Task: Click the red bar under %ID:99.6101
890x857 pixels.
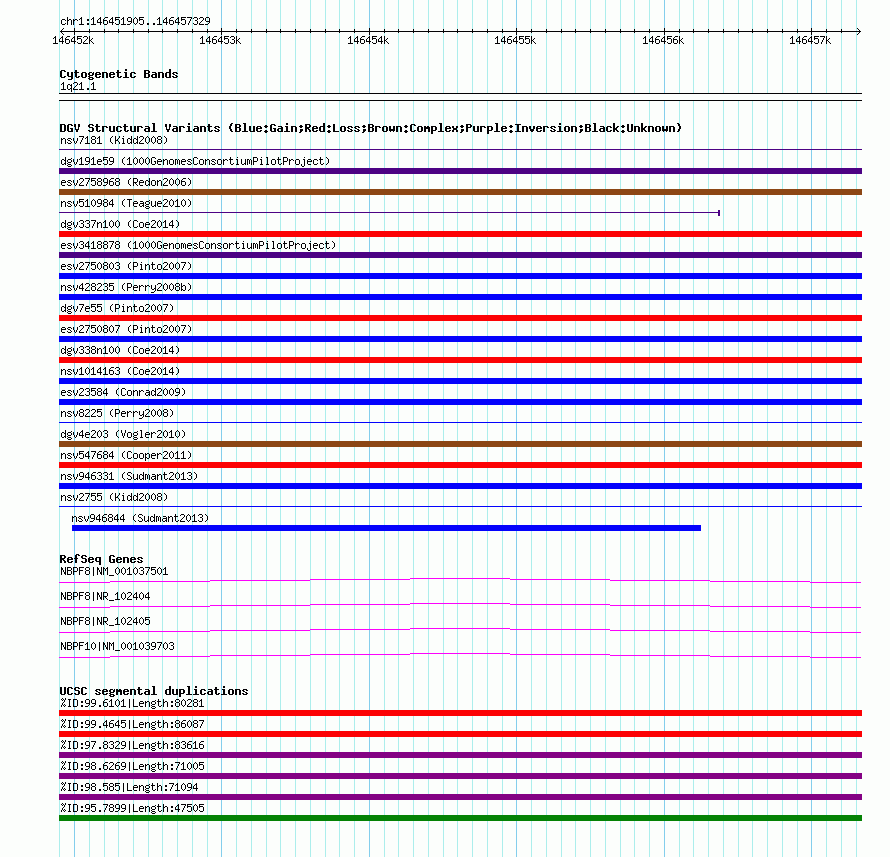Action: click(460, 713)
